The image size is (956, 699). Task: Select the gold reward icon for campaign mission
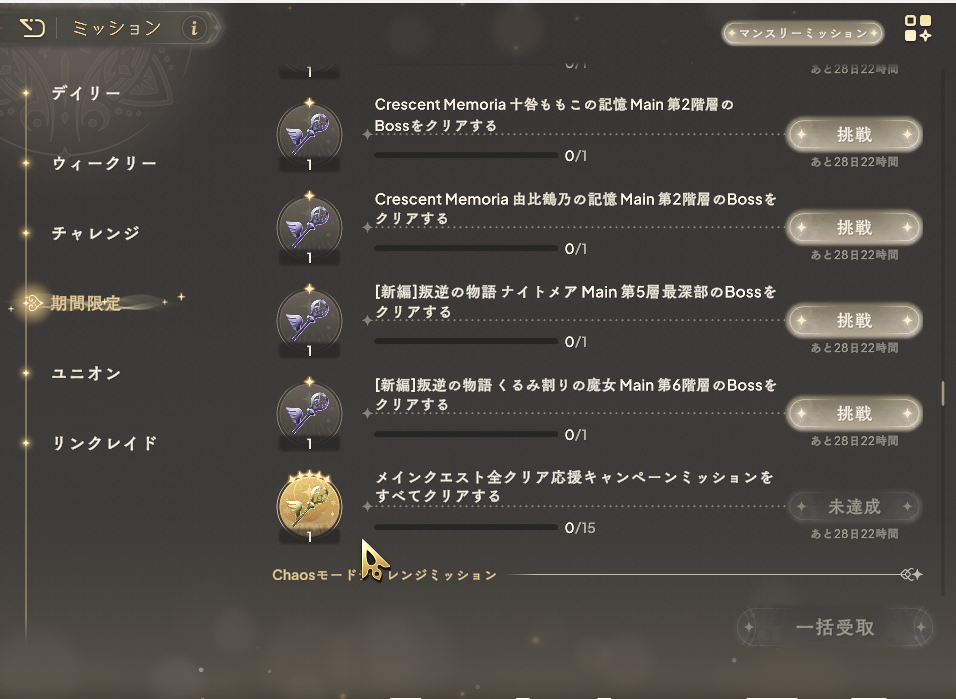pyautogui.click(x=310, y=506)
